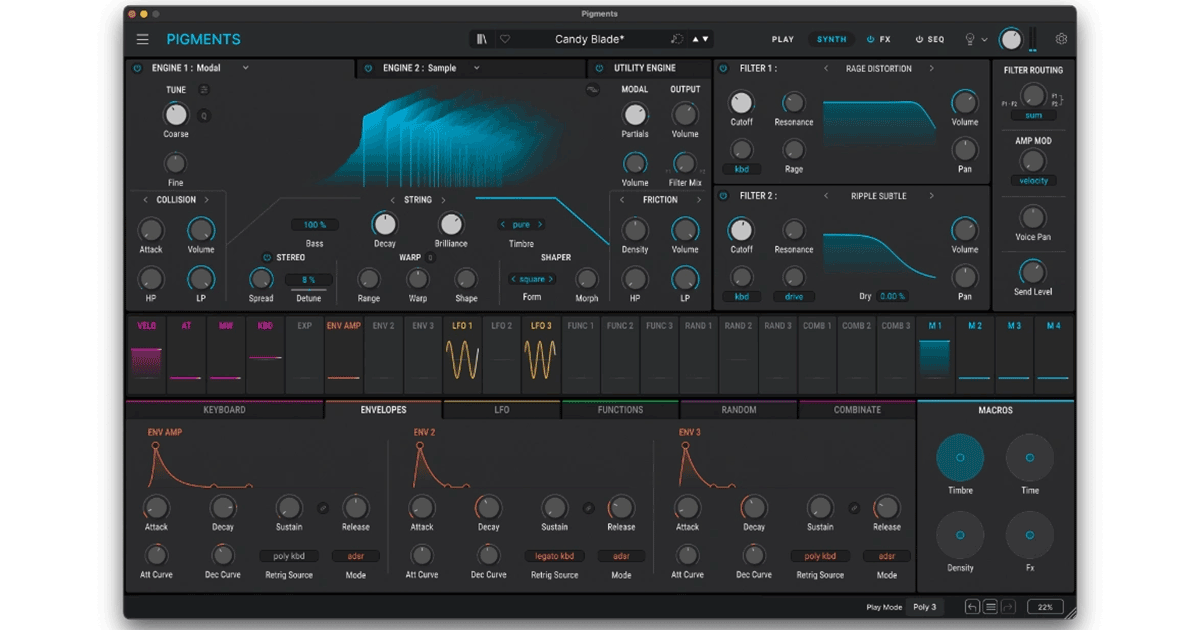This screenshot has height=630, width=1200.
Task: Toggle the FX section power button
Action: (870, 39)
